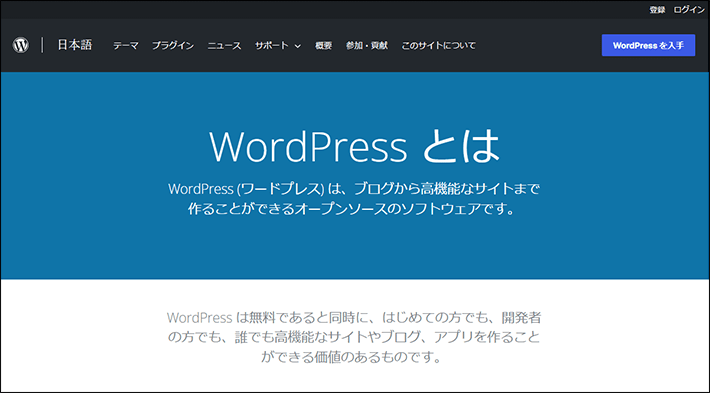Image resolution: width=710 pixels, height=393 pixels.
Task: Click the WordPress とは heading
Action: click(x=354, y=146)
